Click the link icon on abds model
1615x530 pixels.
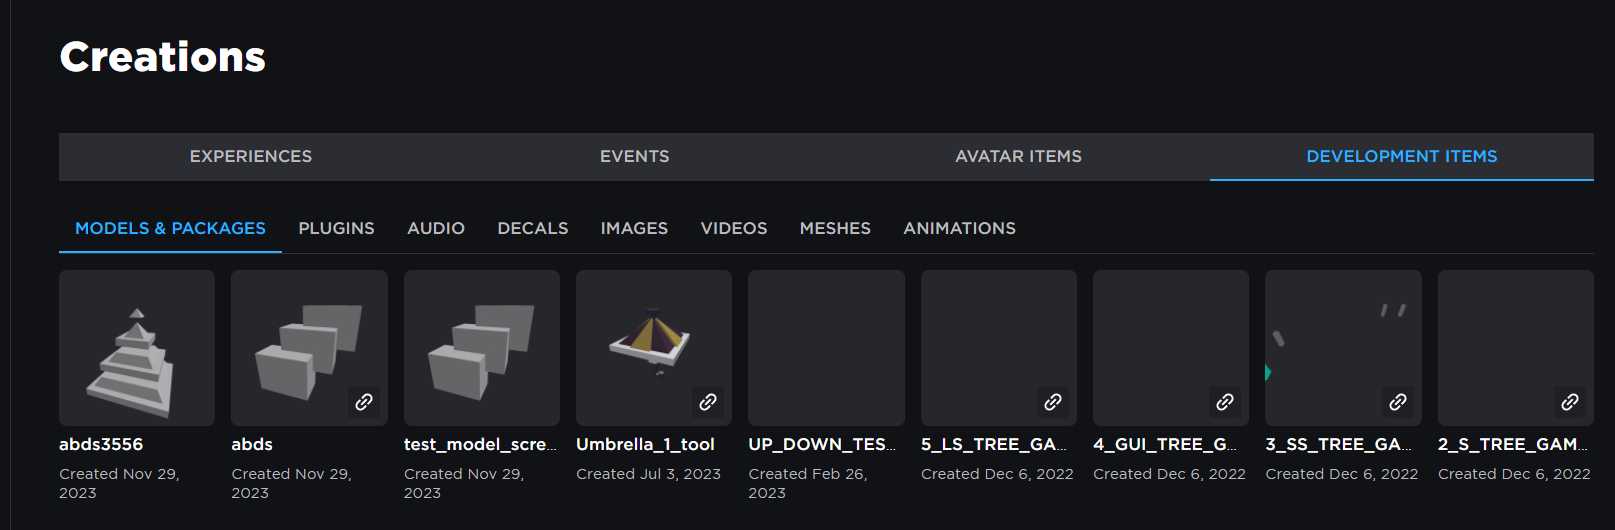pos(364,402)
